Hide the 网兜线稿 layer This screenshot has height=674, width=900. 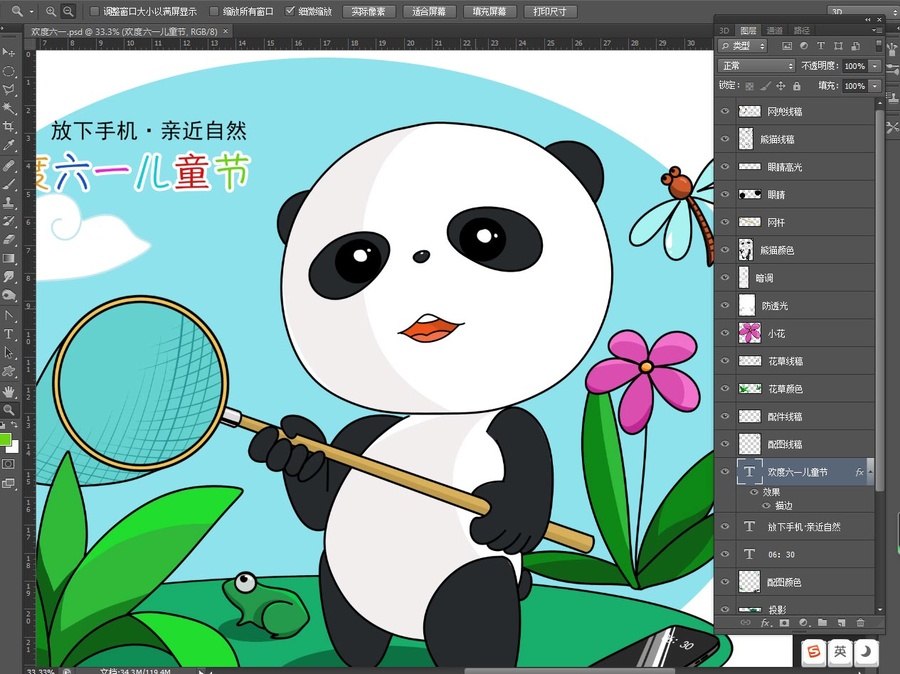coord(725,111)
